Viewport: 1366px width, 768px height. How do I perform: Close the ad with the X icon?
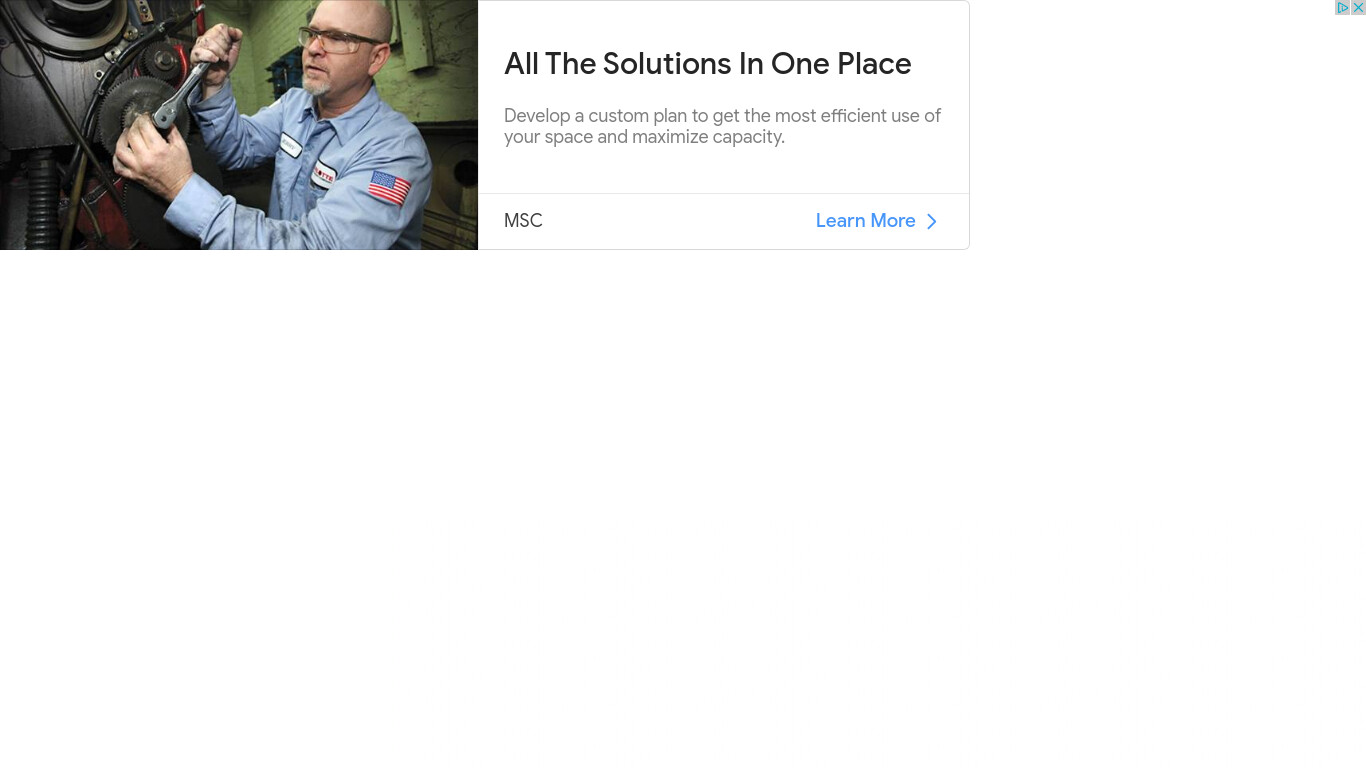tap(1358, 7)
